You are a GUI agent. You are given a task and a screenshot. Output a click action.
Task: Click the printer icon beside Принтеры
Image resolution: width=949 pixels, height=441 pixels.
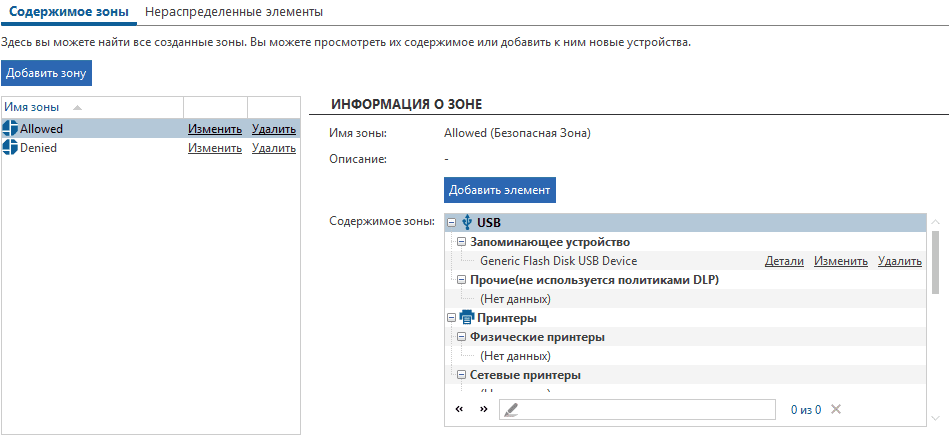[467, 318]
